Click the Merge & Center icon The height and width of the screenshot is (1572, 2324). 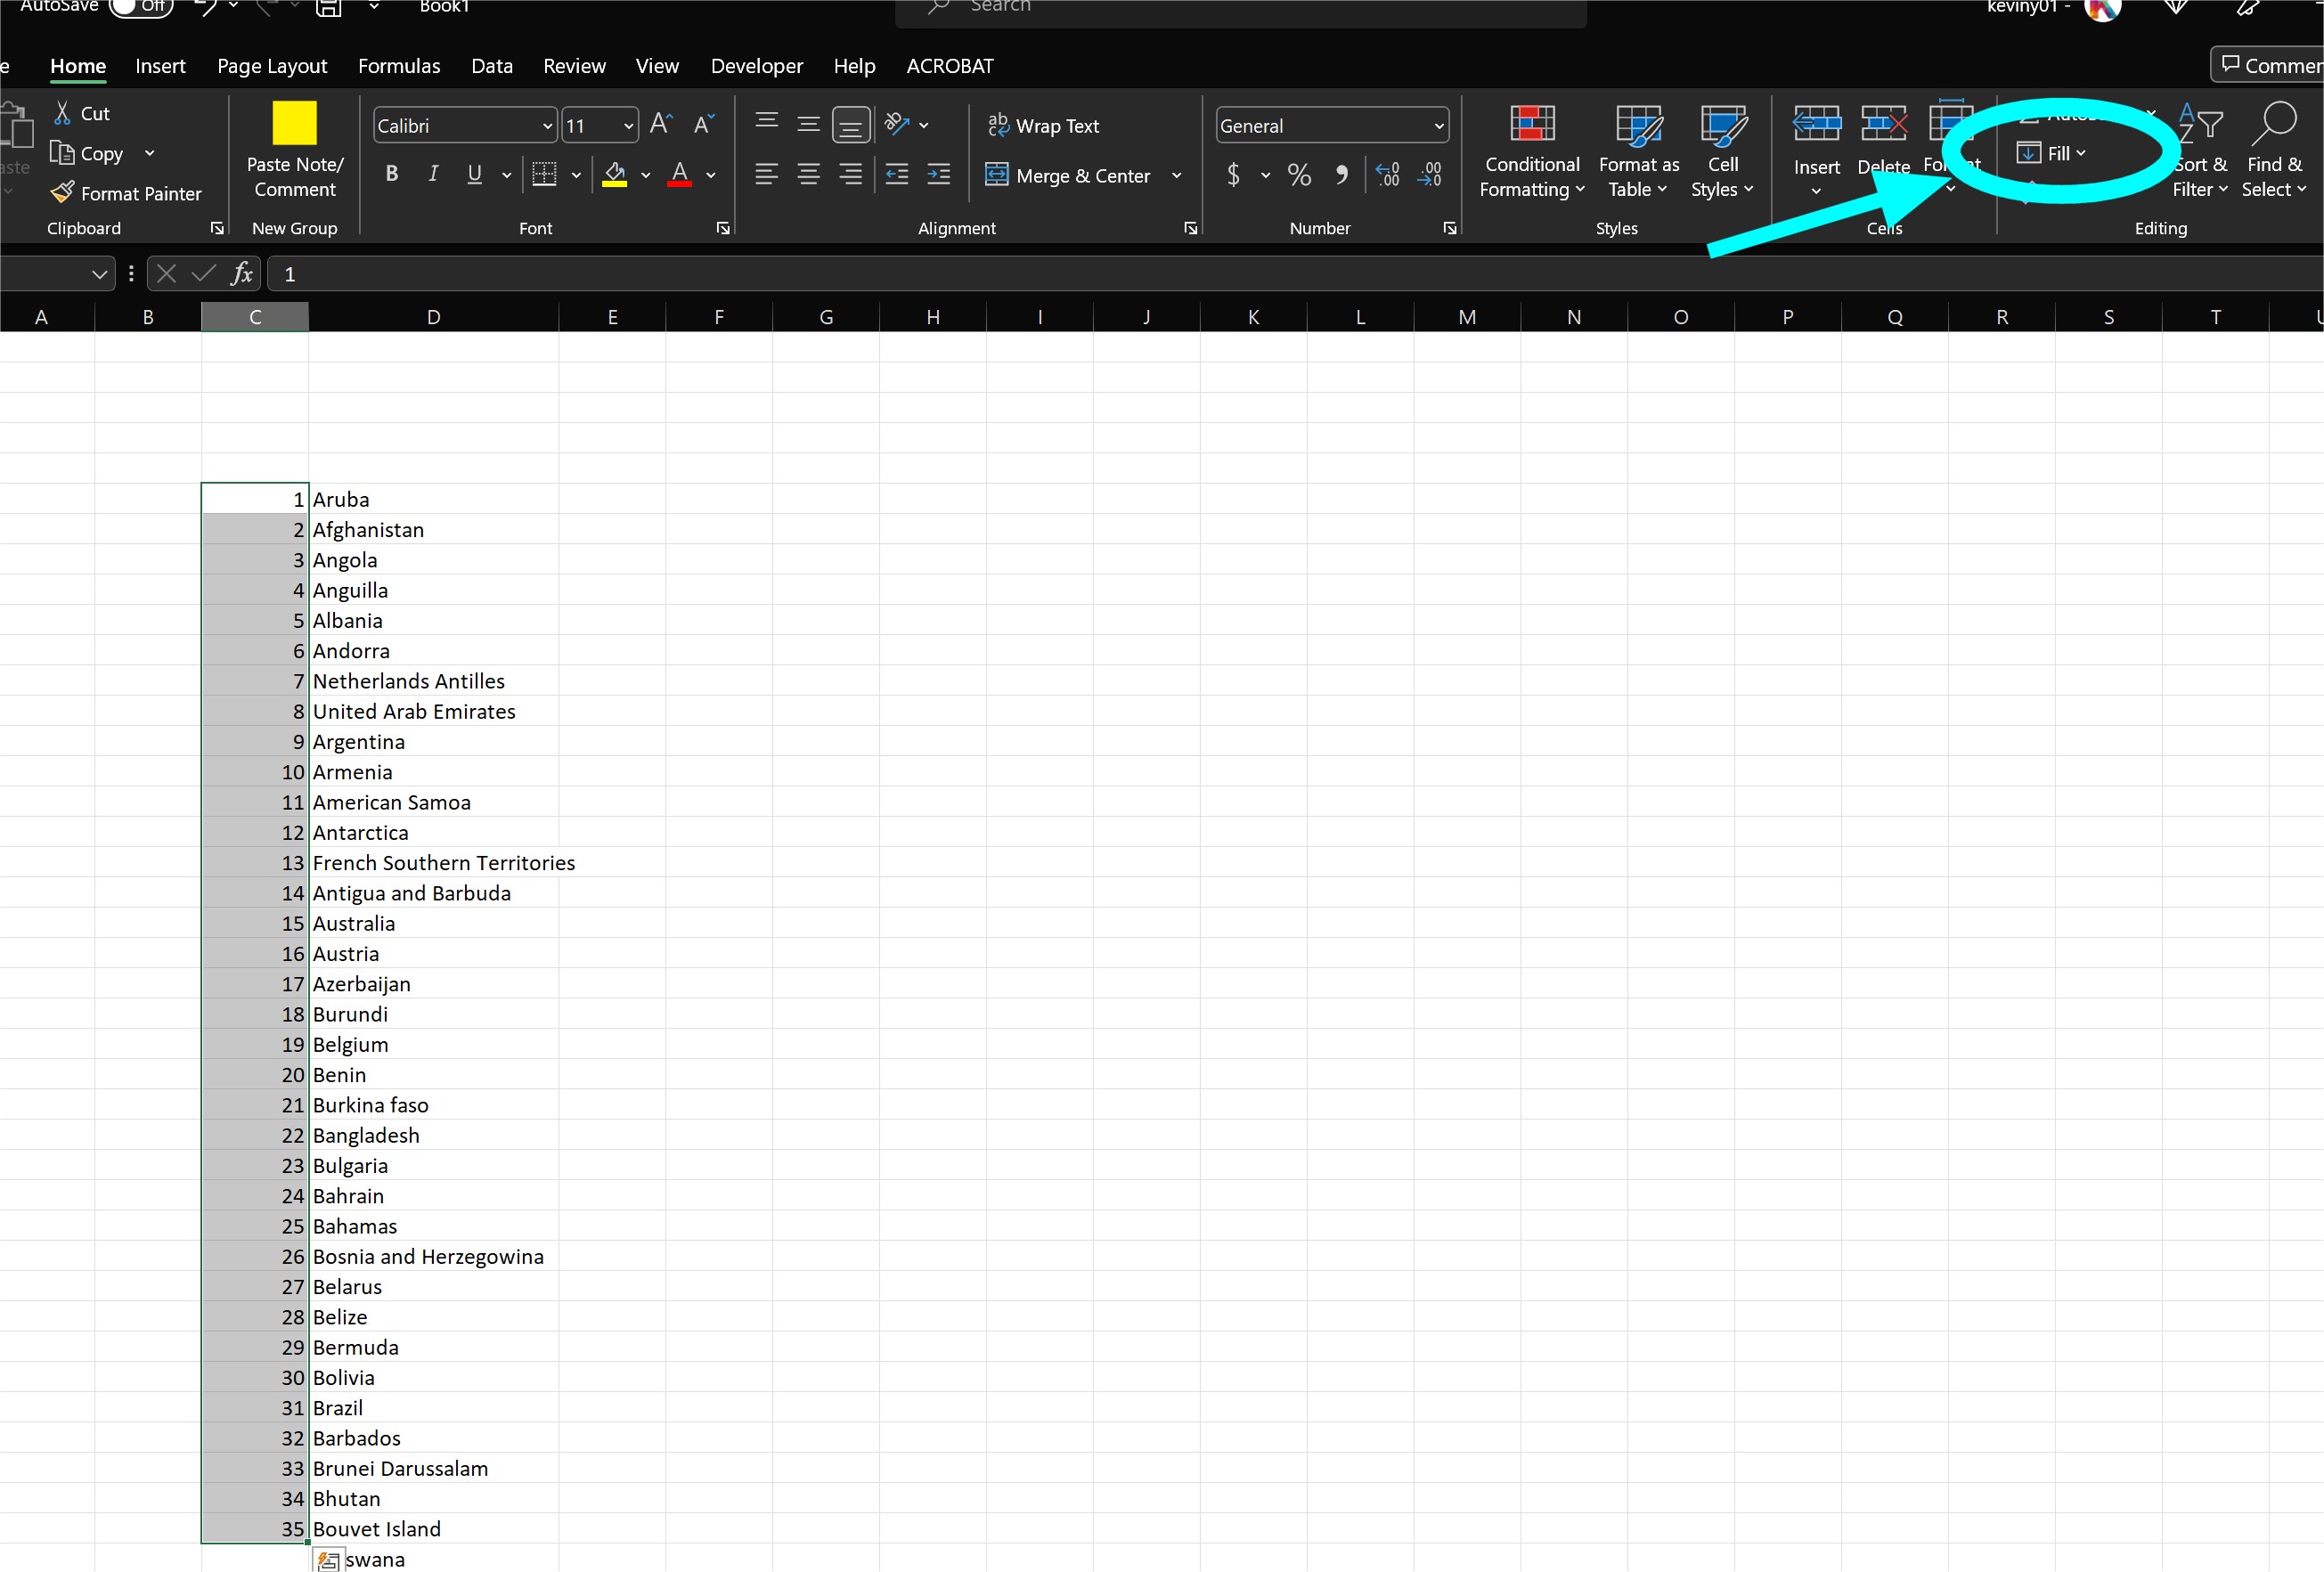click(997, 175)
